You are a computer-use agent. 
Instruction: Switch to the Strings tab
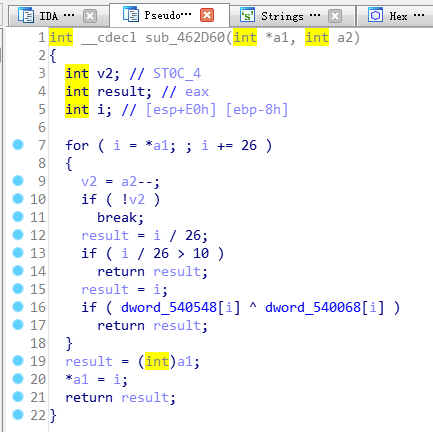pos(282,16)
